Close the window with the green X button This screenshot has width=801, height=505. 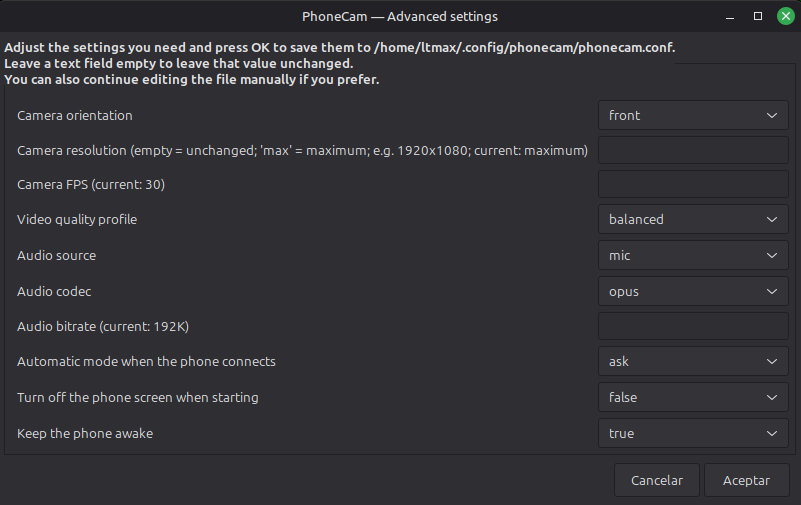pos(786,16)
